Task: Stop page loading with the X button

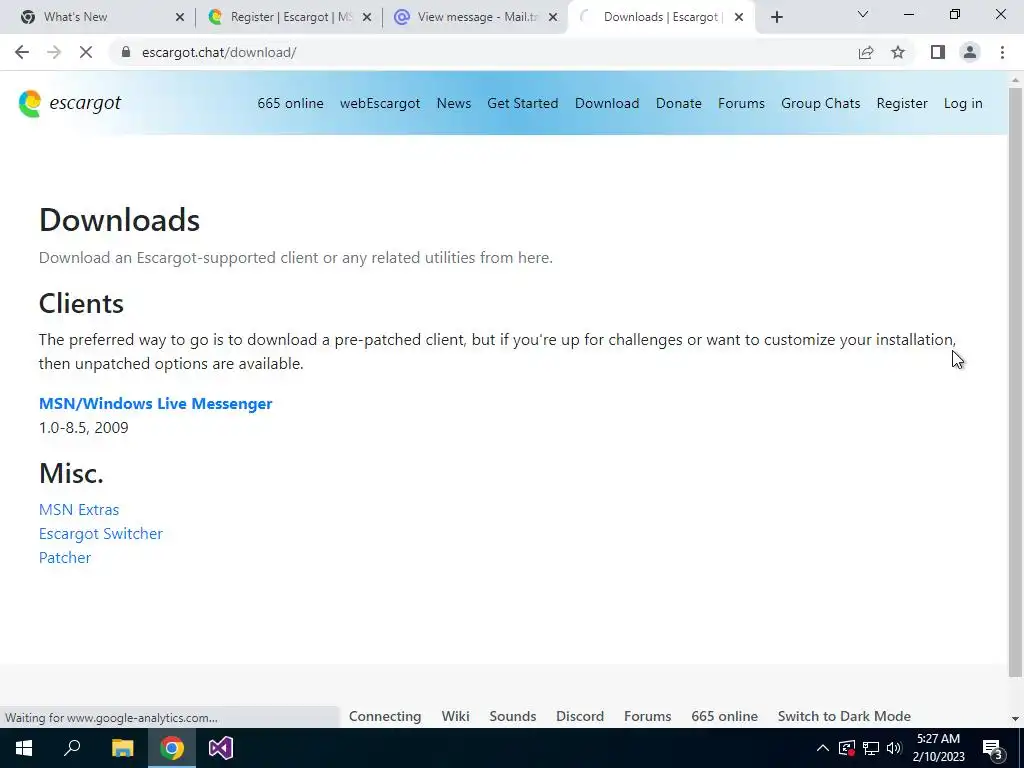Action: 86,52
